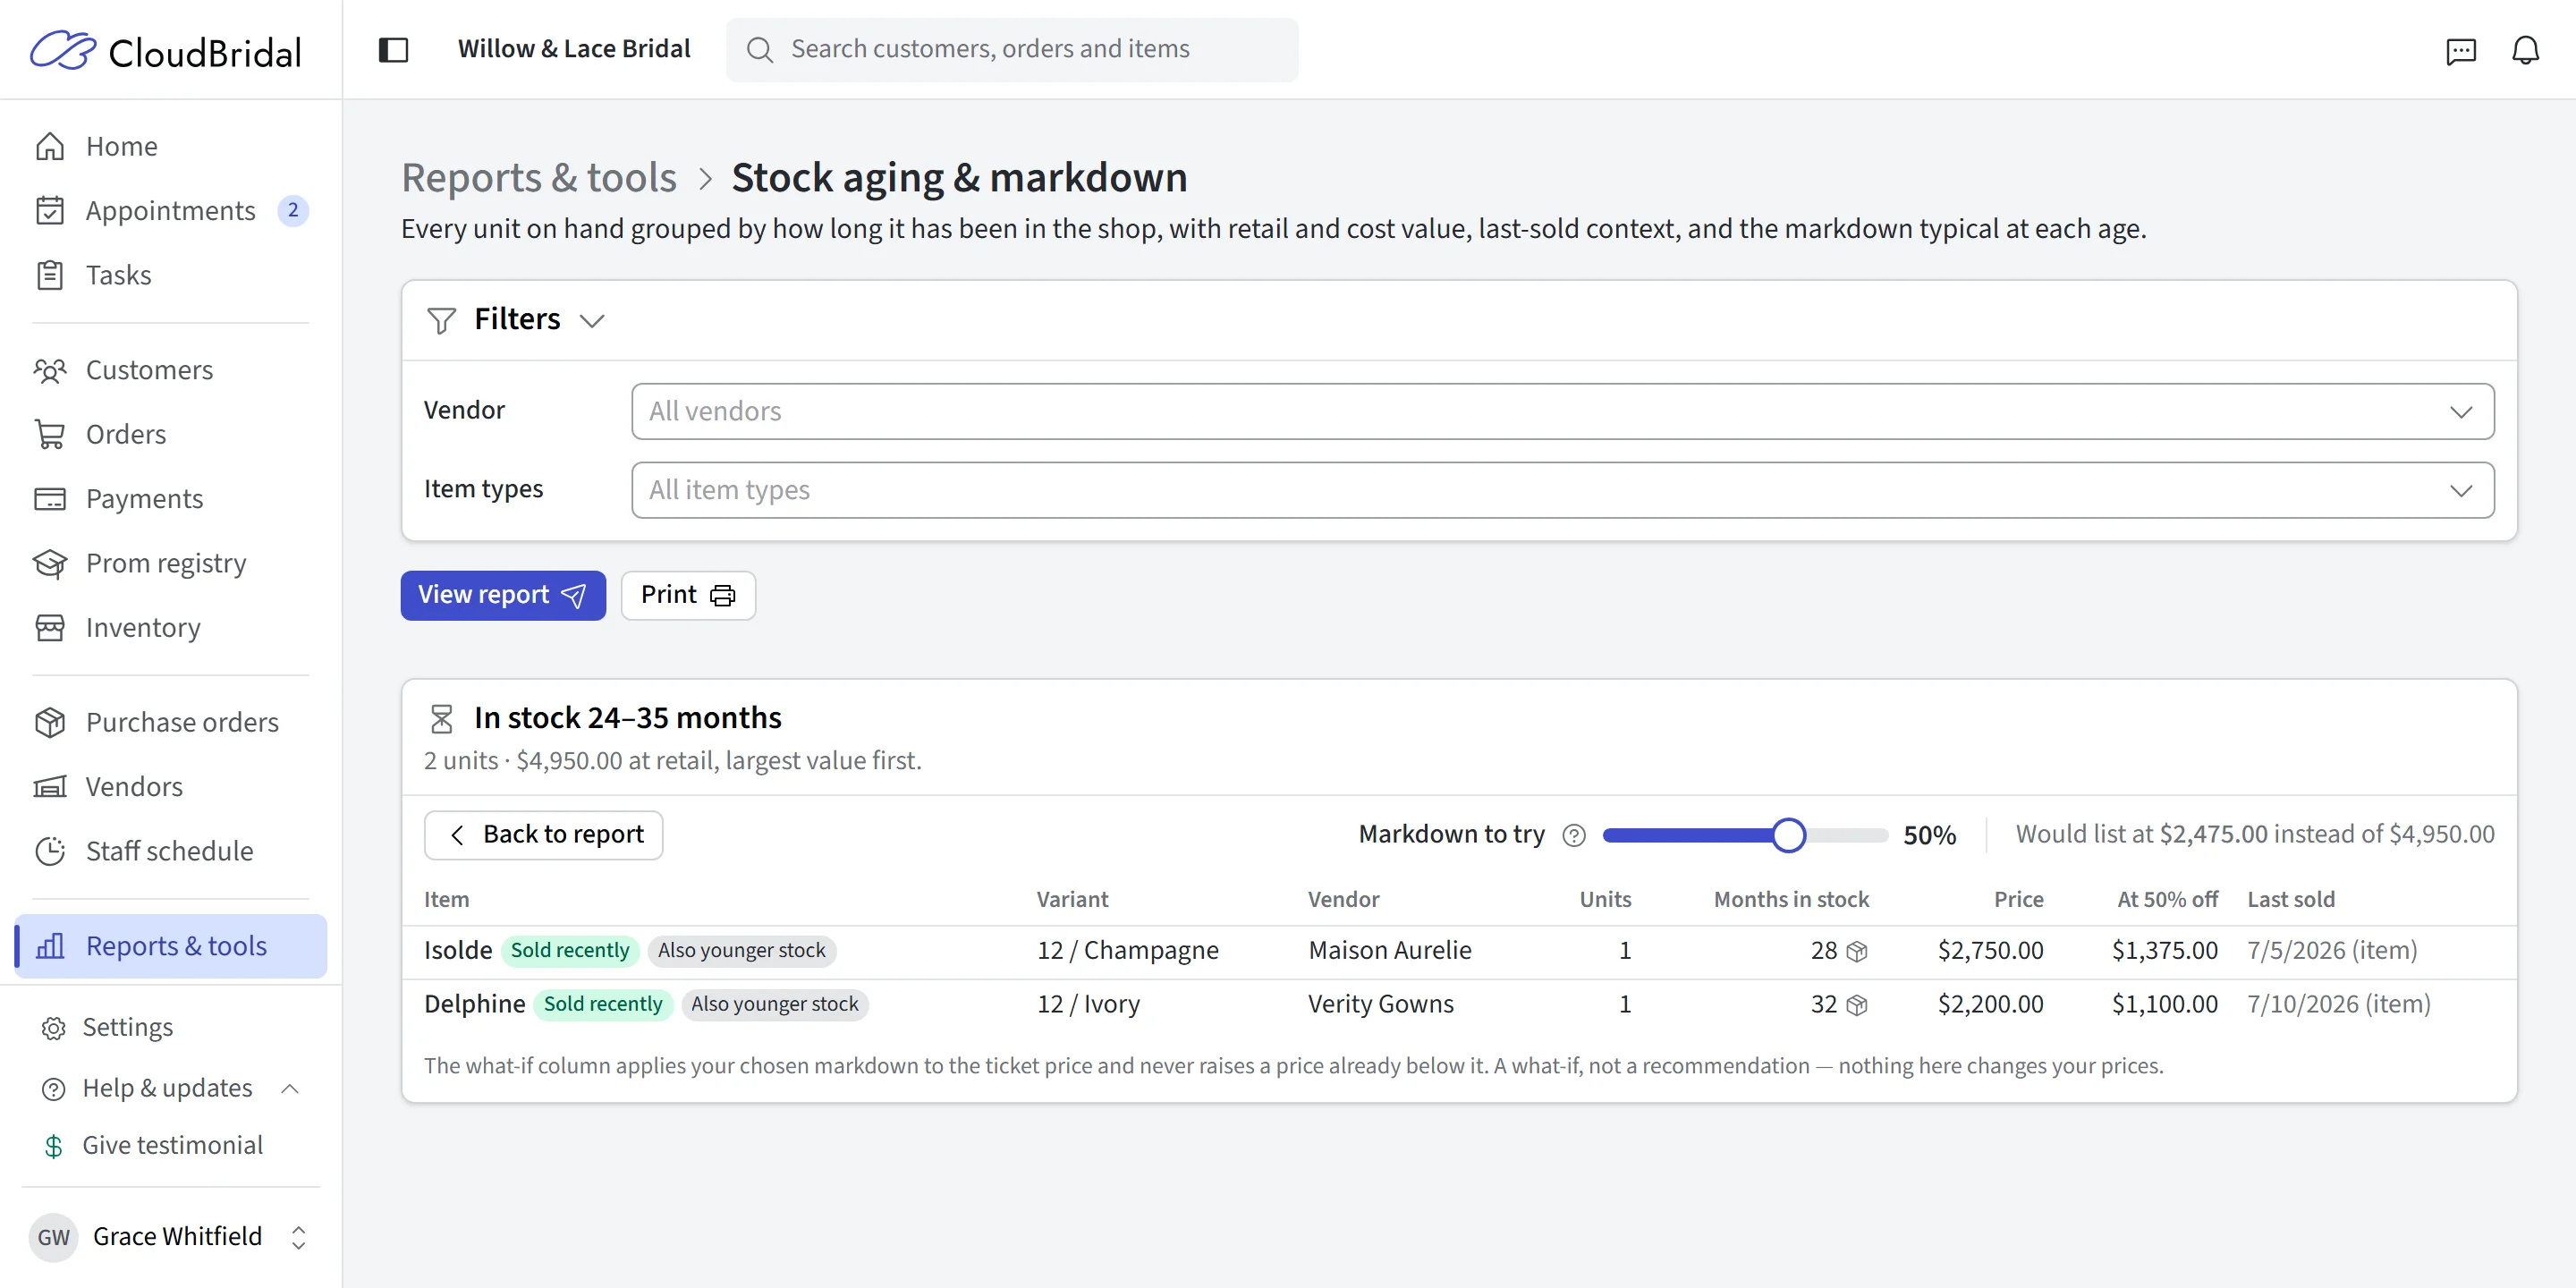This screenshot has height=1288, width=2576.
Task: Open the chat messages icon
Action: point(2460,50)
